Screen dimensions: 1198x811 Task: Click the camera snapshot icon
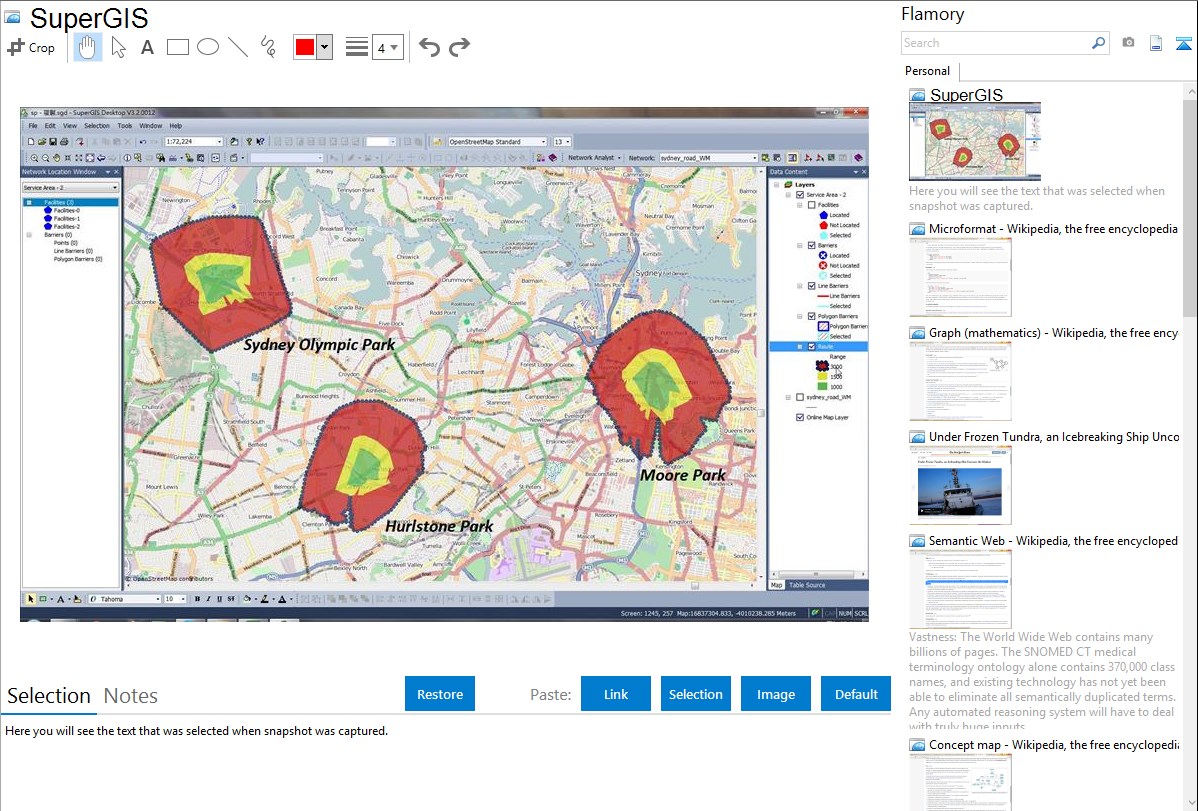pyautogui.click(x=1128, y=43)
